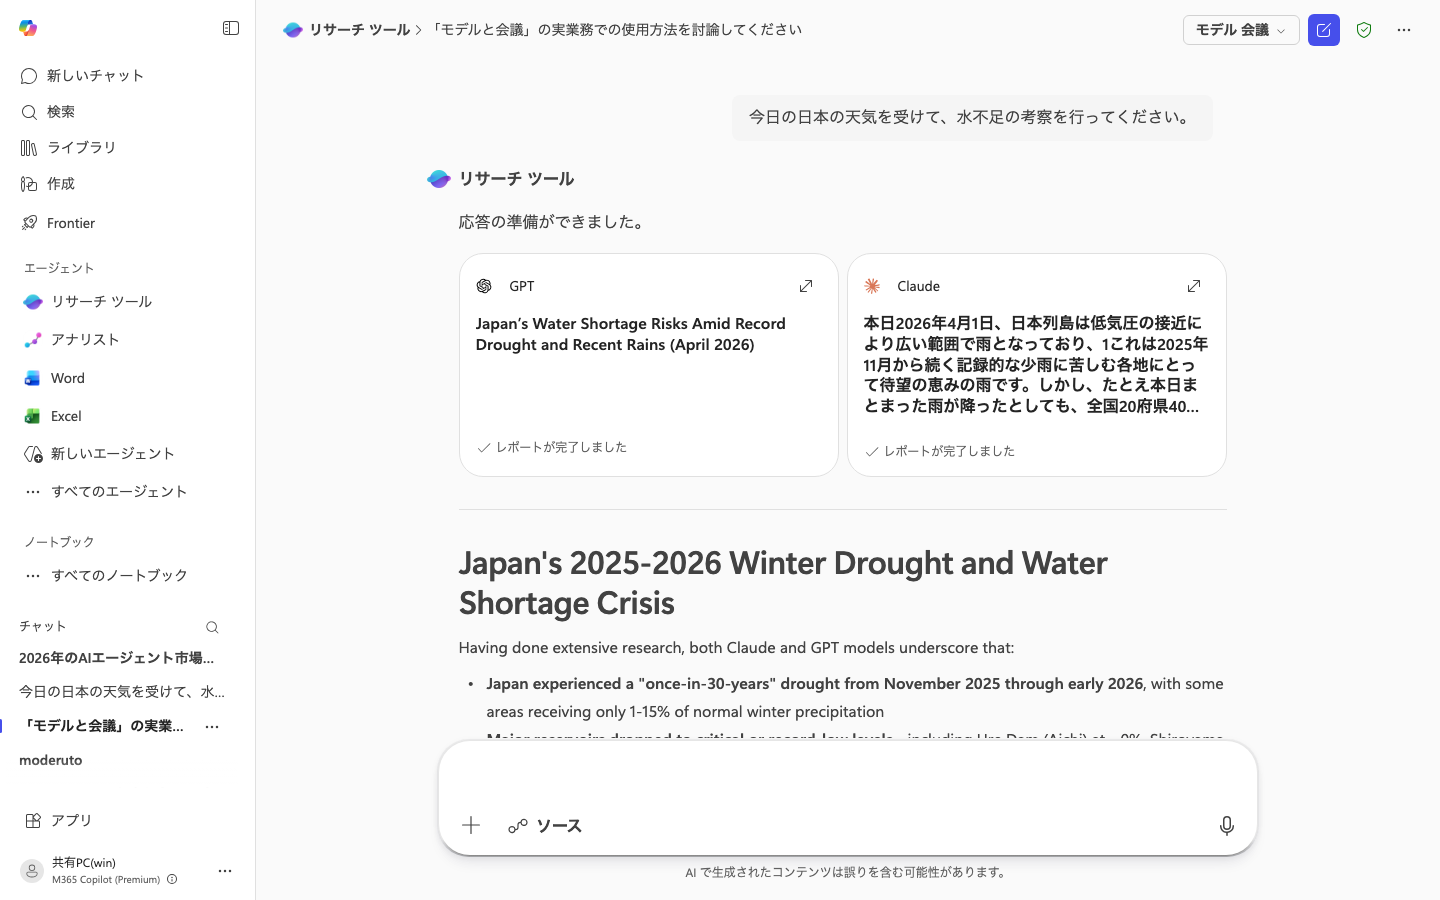
Task: Open the ... options menu in the top bar
Action: 1404,30
